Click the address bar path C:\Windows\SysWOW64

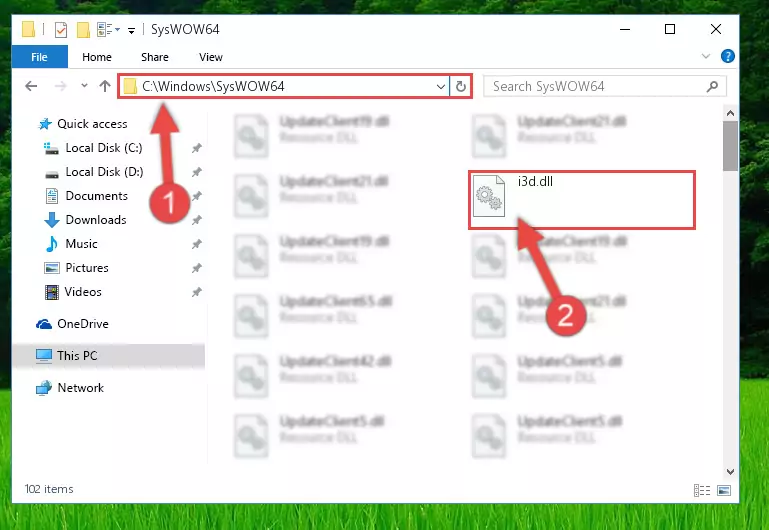click(213, 86)
